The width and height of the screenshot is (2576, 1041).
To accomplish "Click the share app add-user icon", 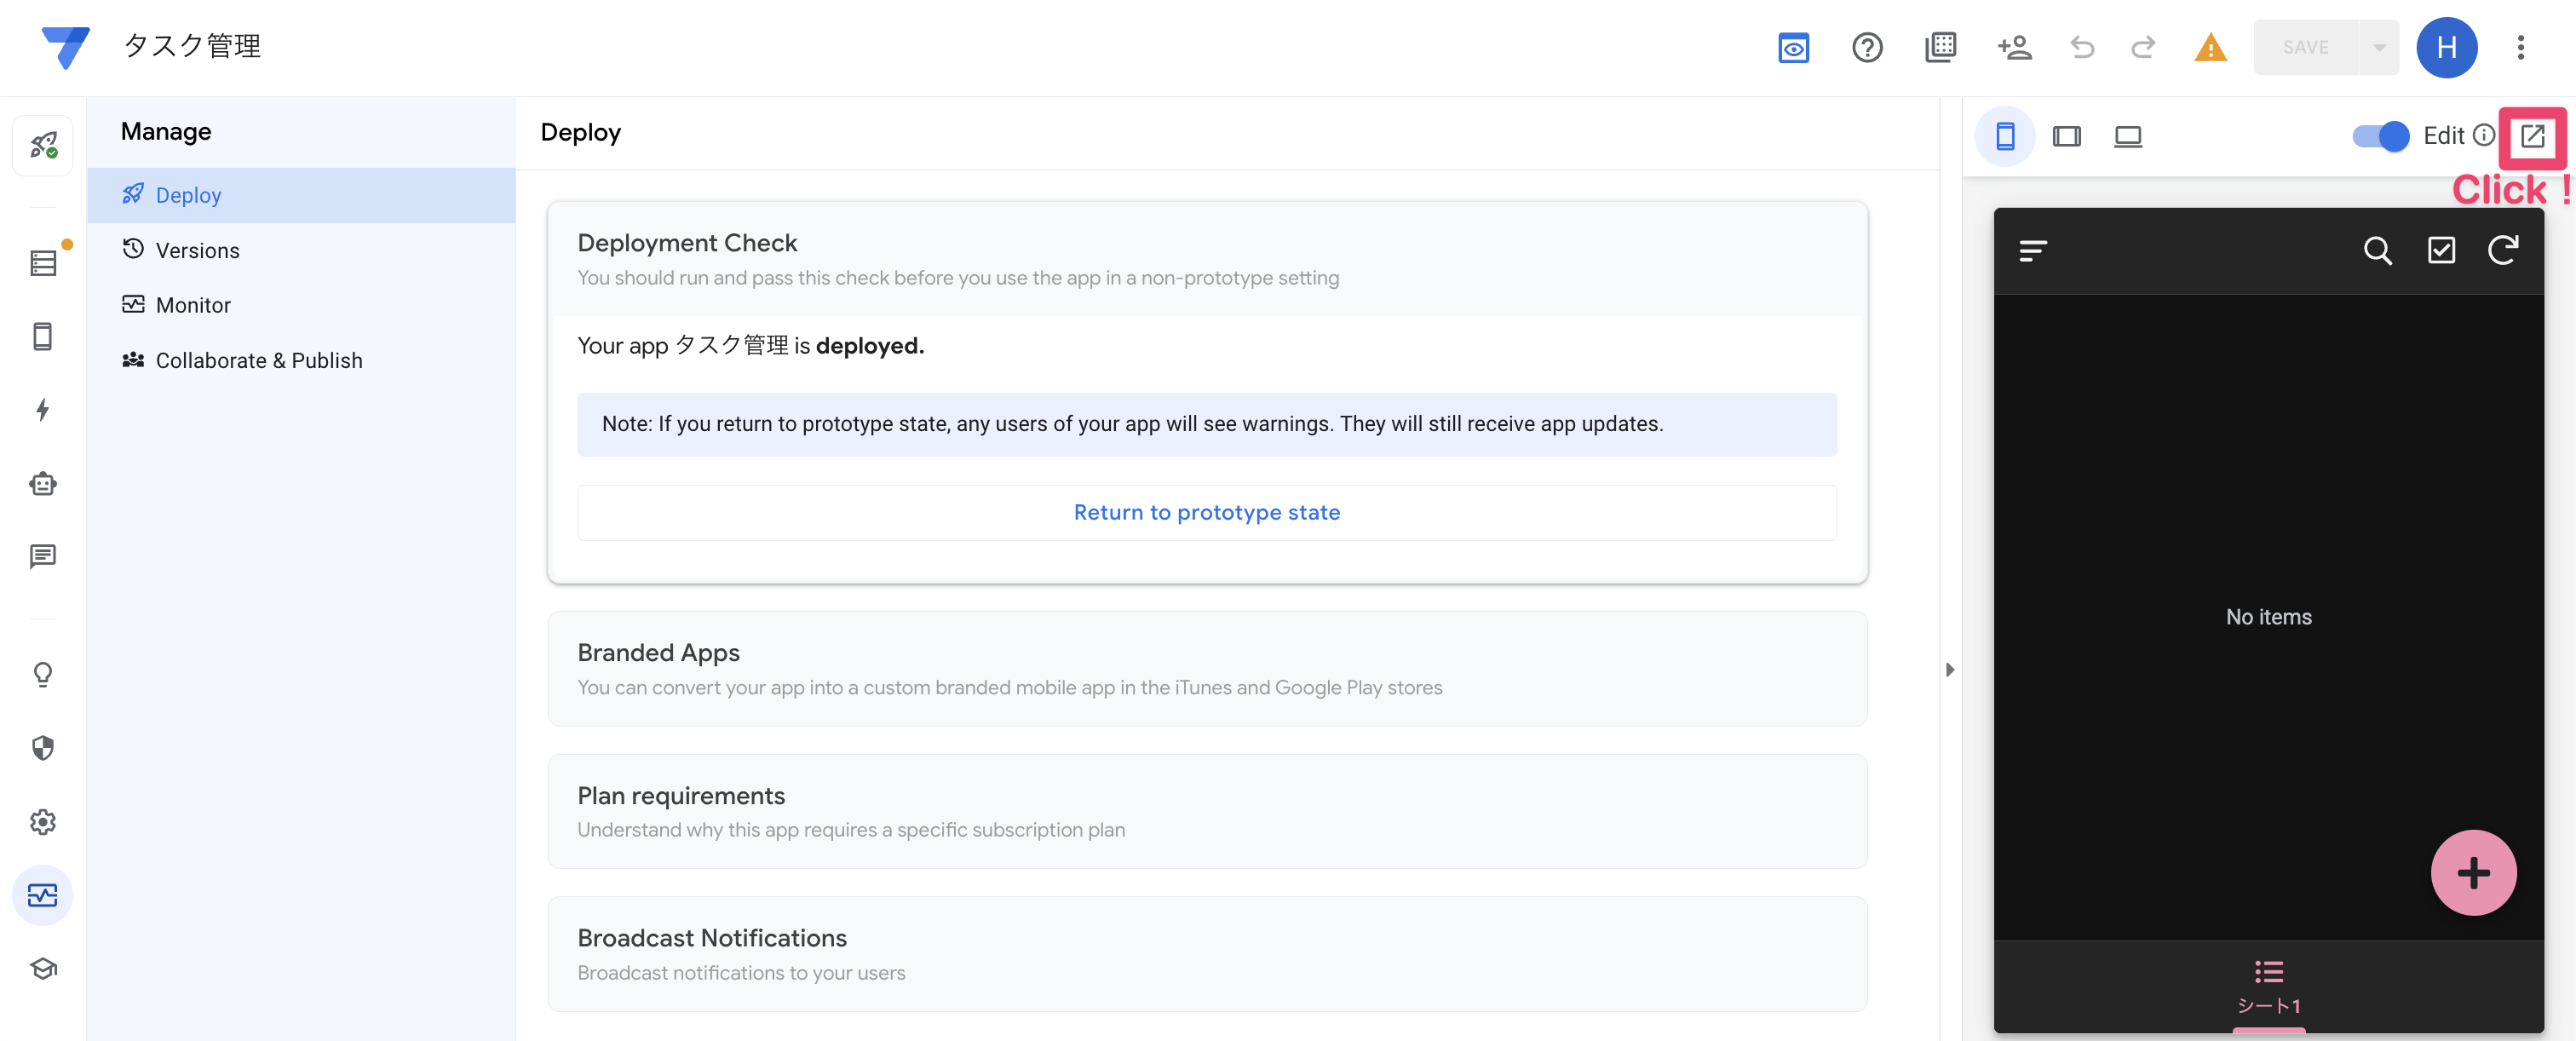I will coord(2014,47).
